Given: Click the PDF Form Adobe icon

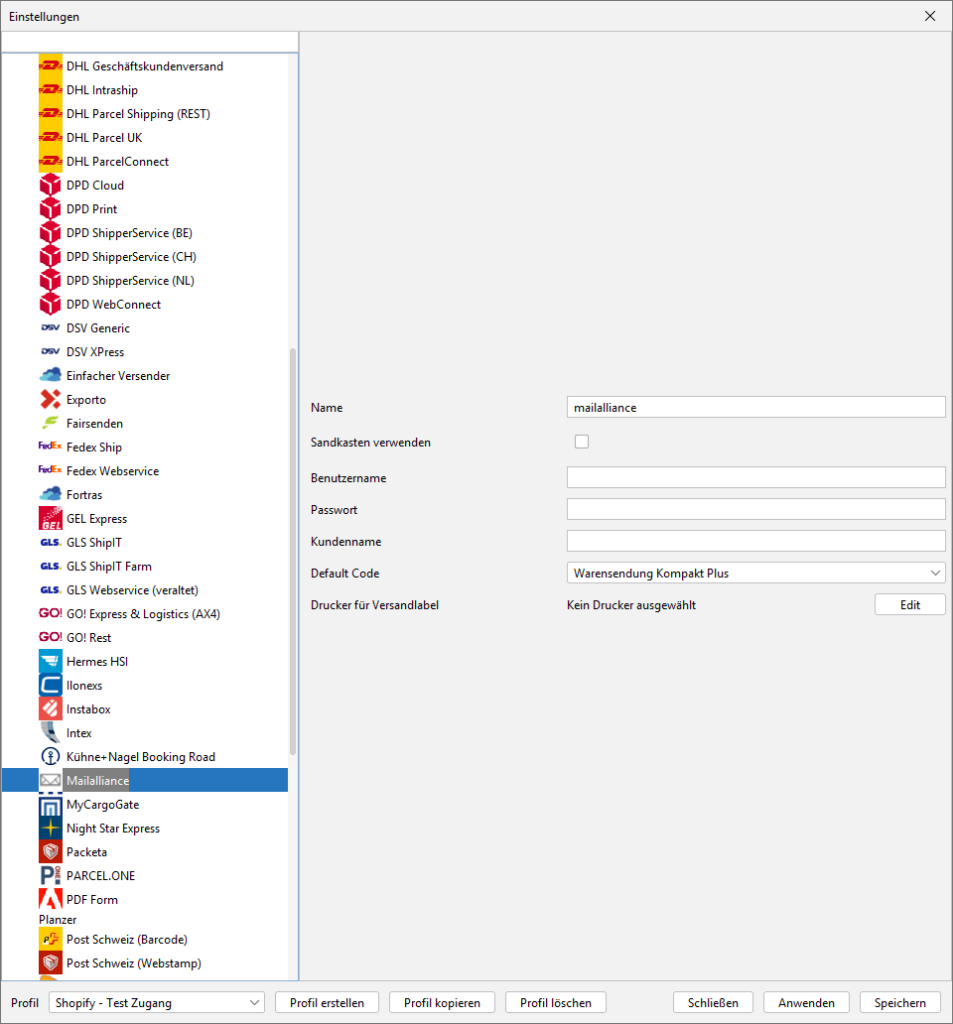Looking at the screenshot, I should click(x=50, y=900).
